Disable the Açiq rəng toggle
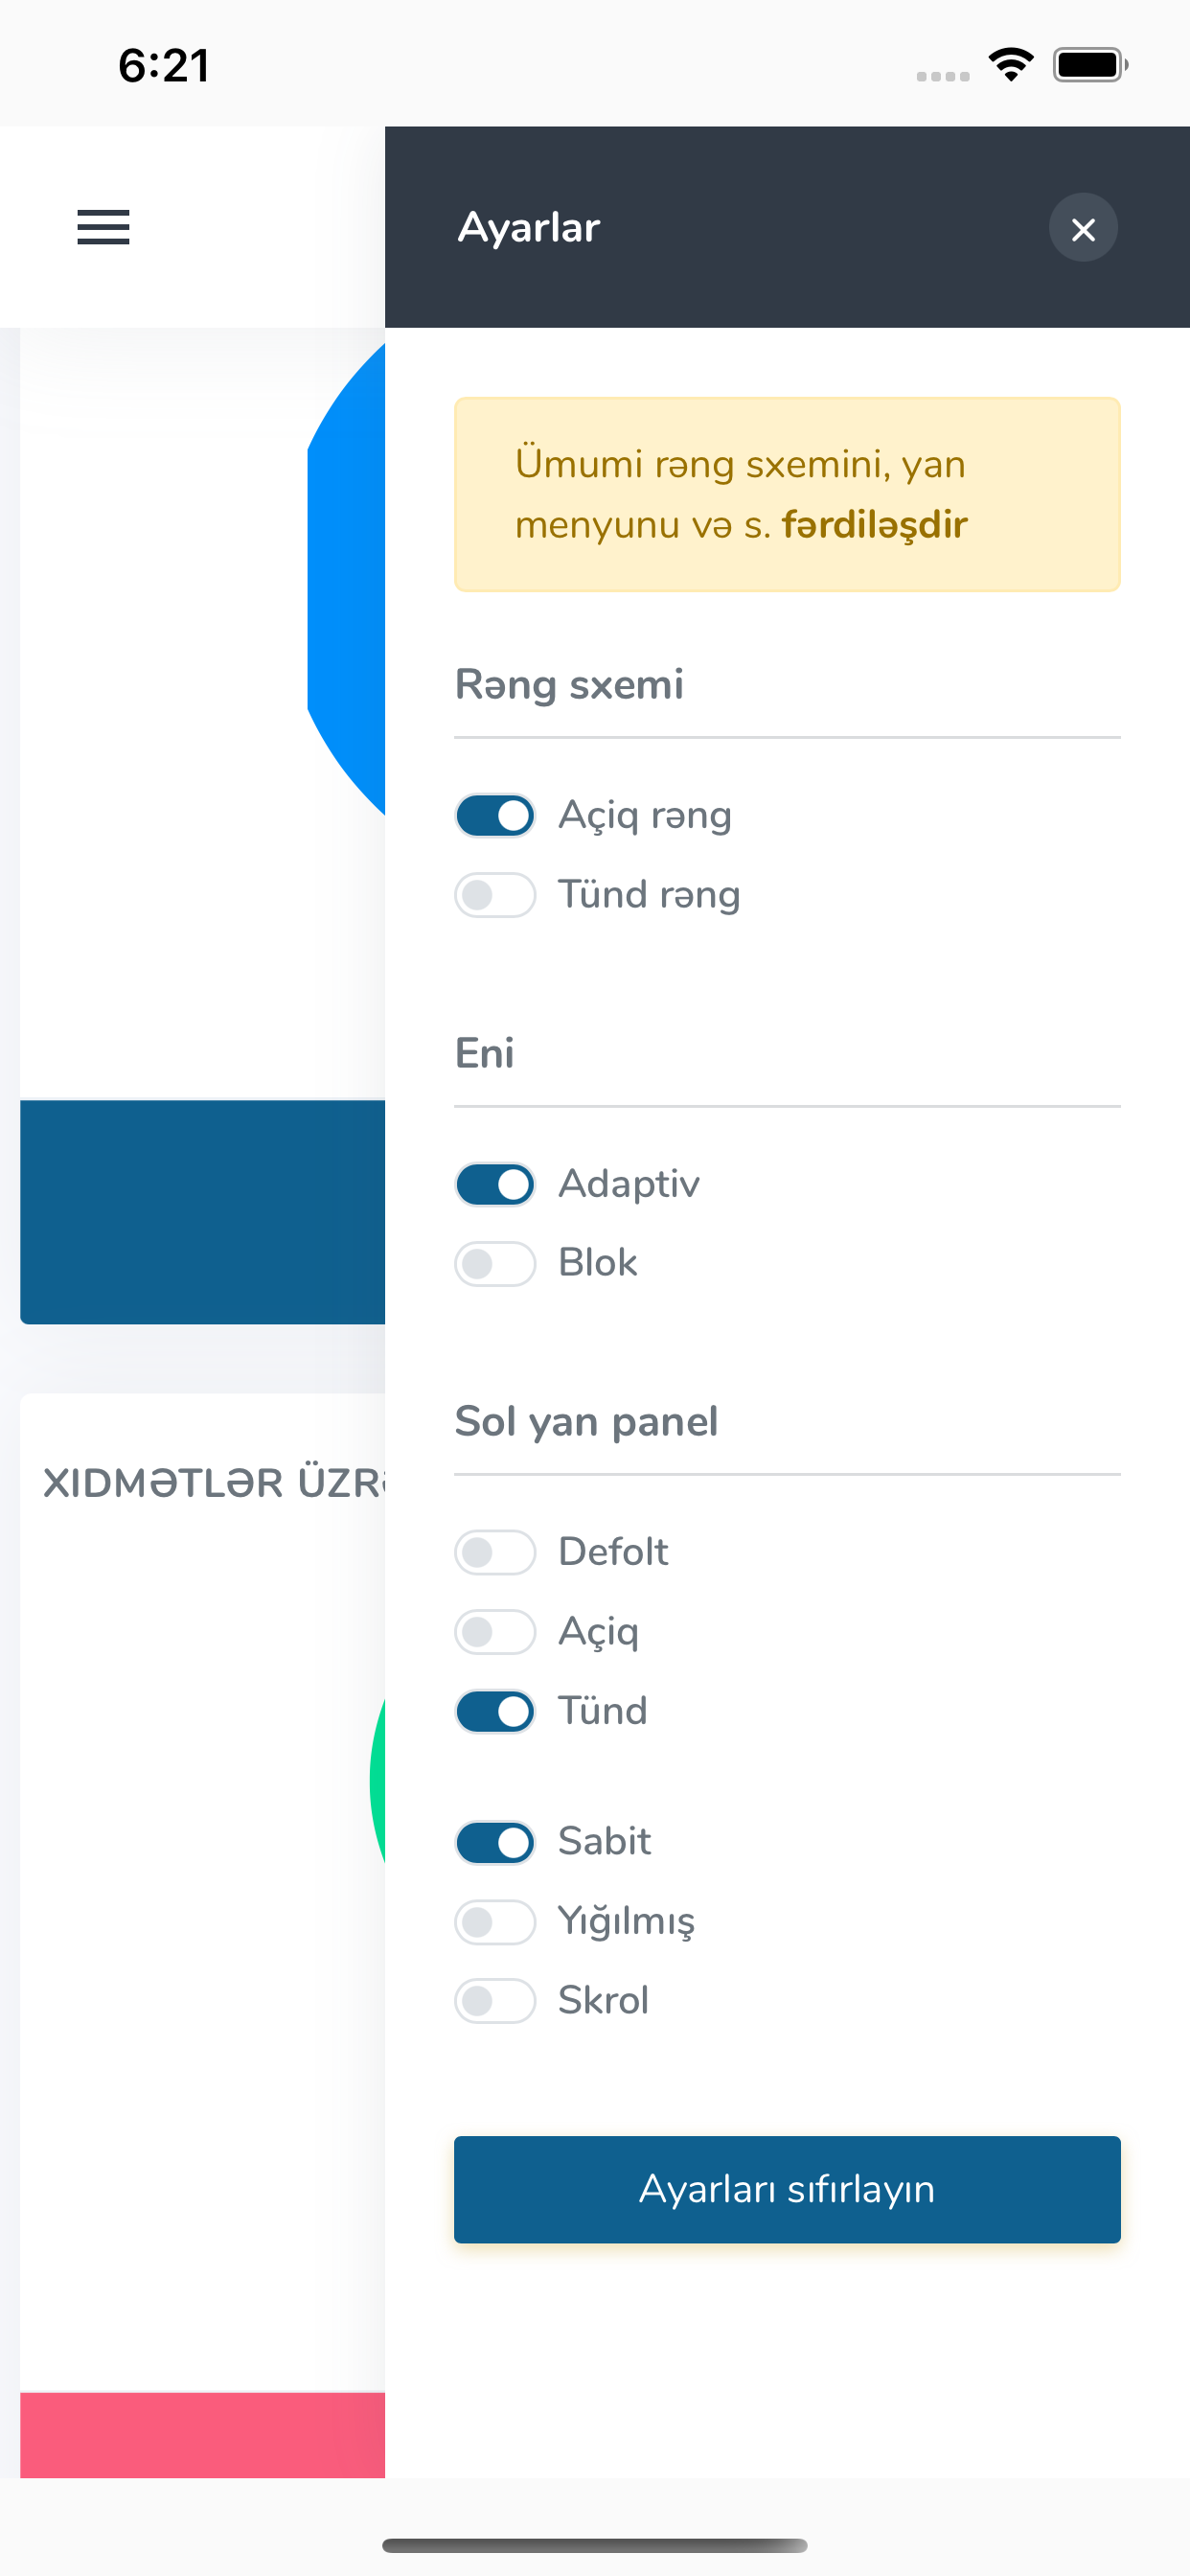Screen dimensions: 1190x2576 (495, 816)
